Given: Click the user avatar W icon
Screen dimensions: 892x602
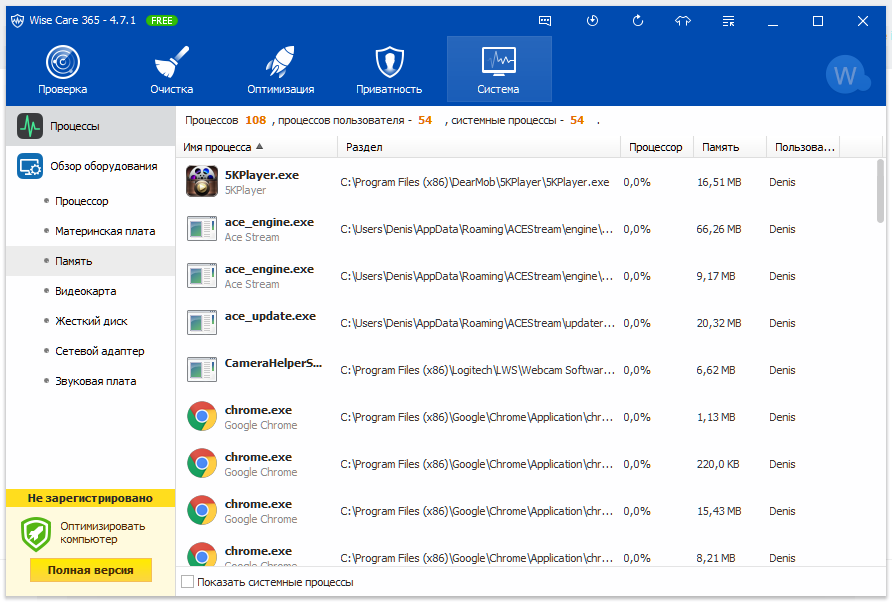Looking at the screenshot, I should 848,75.
